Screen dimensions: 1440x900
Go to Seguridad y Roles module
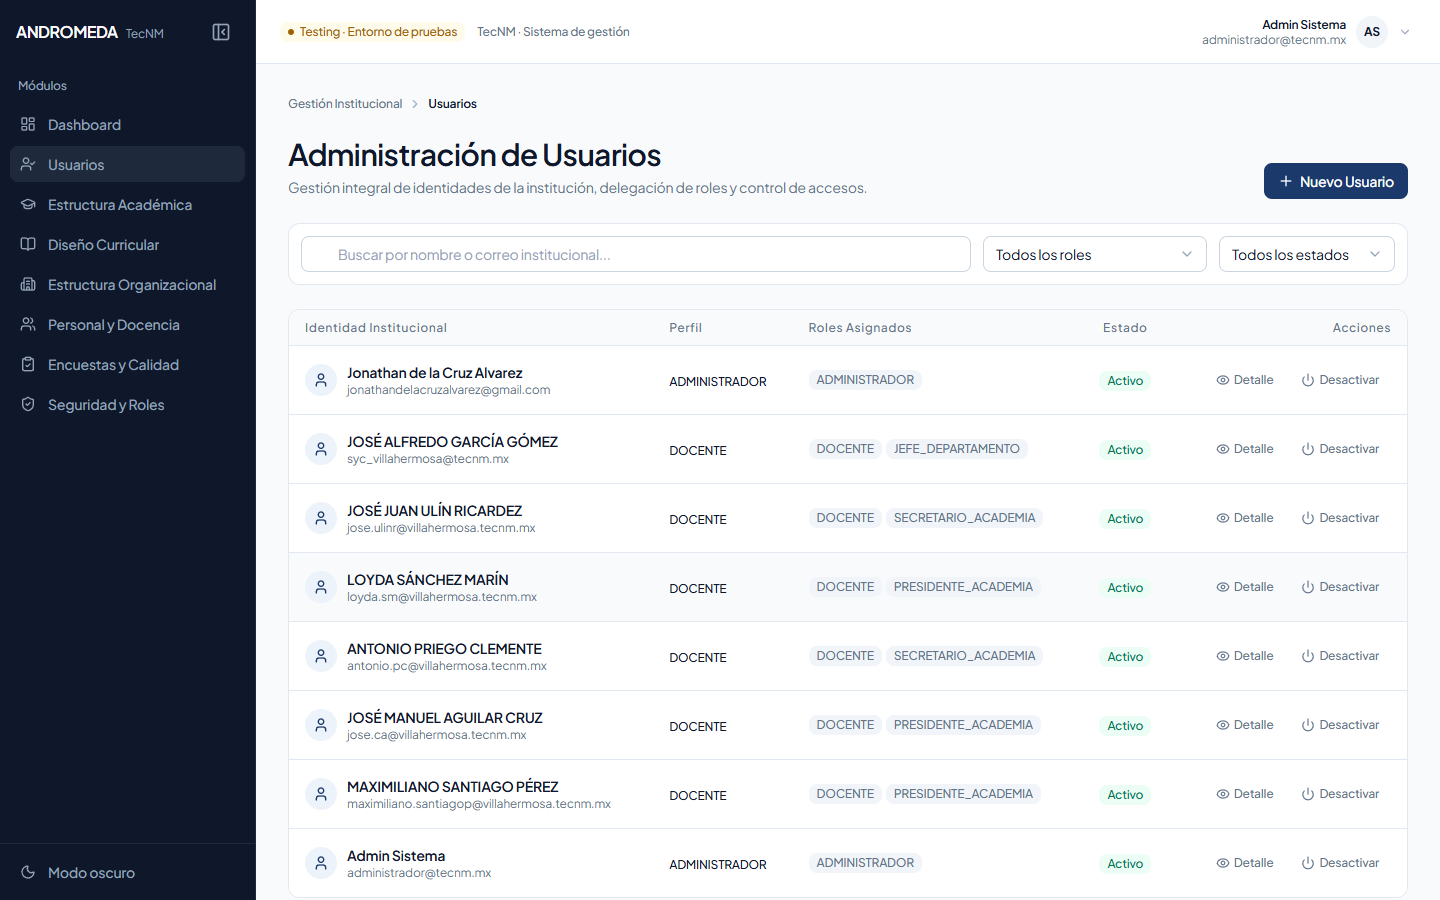(127, 405)
